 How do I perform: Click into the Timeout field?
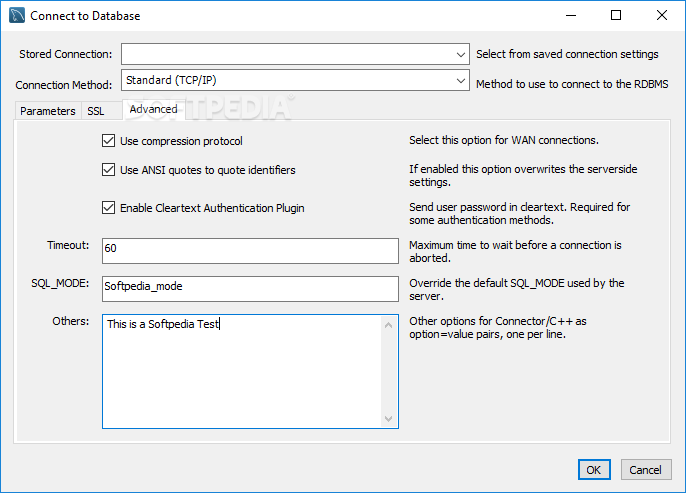[x=250, y=251]
